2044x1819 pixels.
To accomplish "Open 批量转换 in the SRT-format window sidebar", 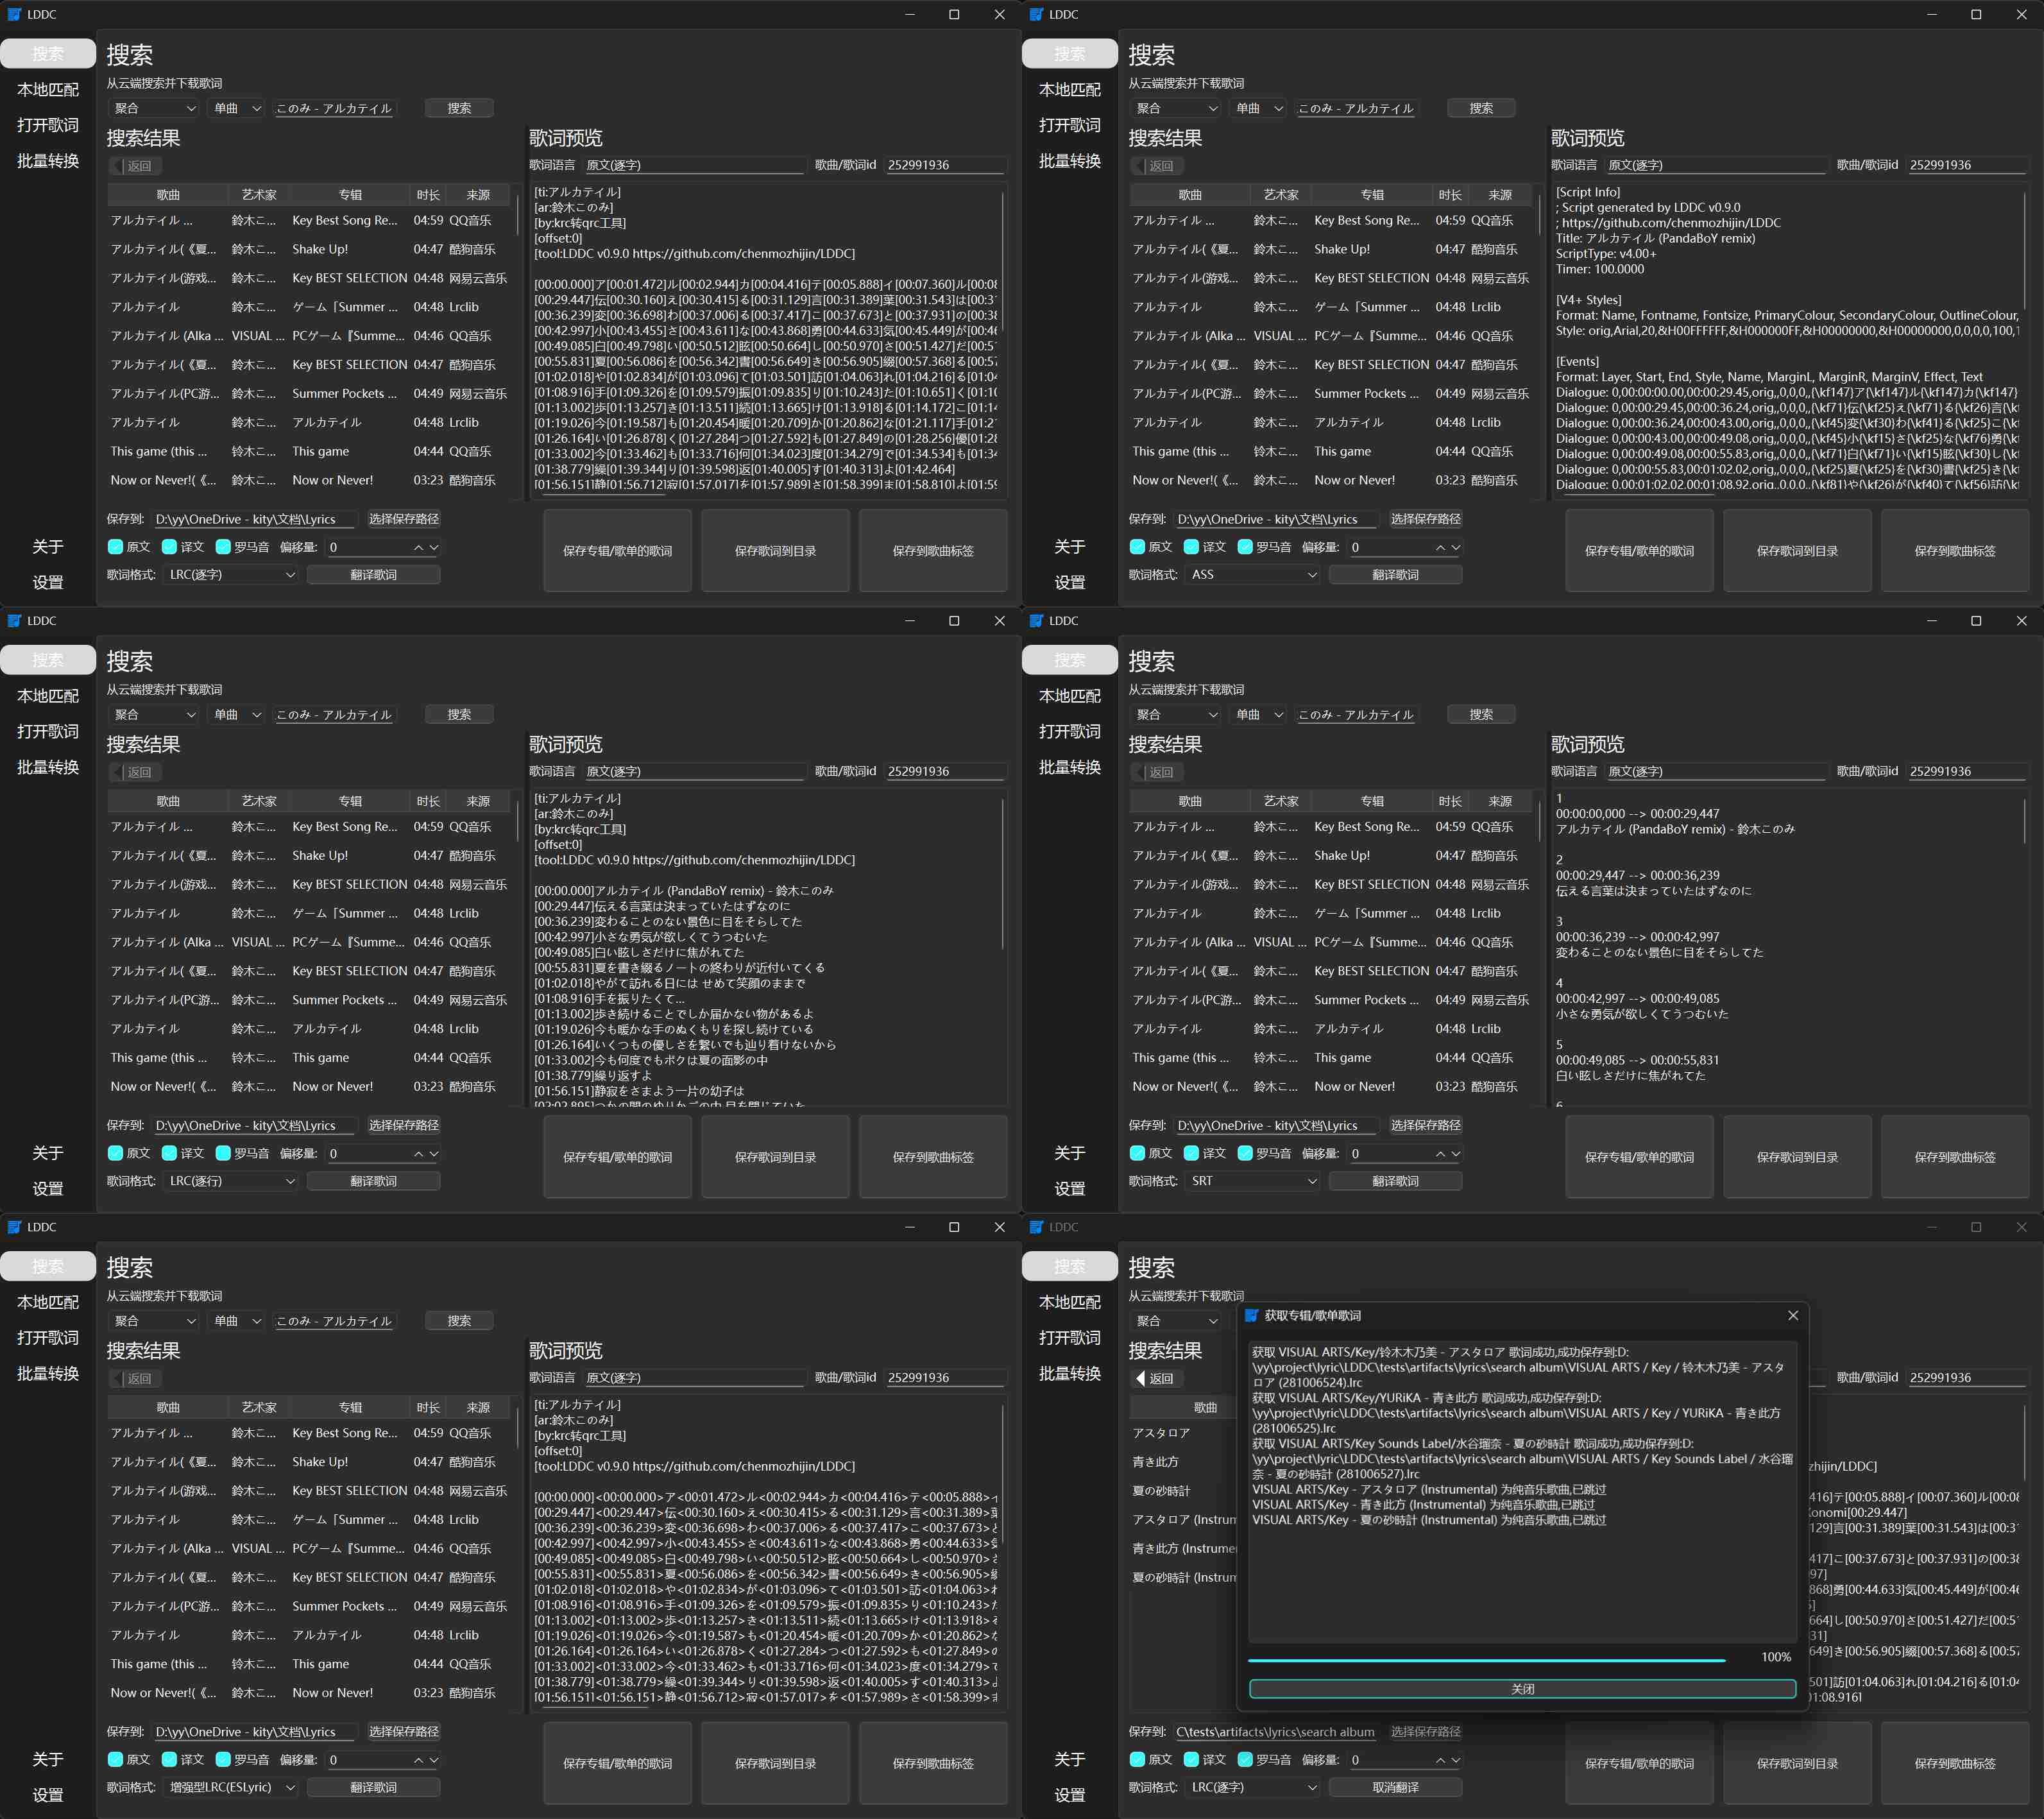I will pyautogui.click(x=1069, y=767).
